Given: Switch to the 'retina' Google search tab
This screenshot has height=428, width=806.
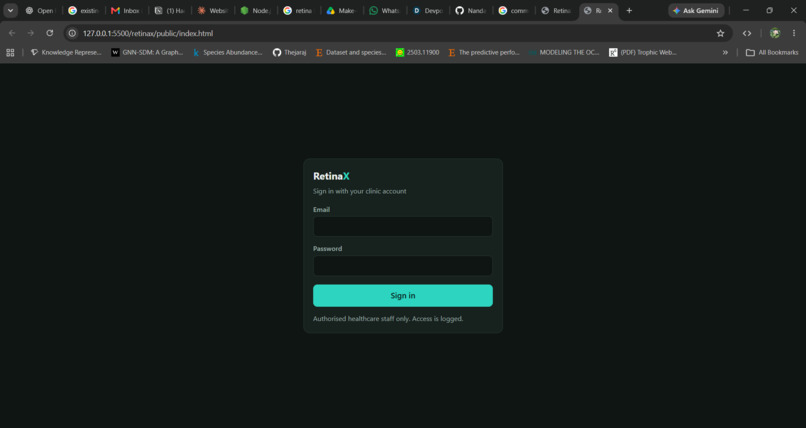Looking at the screenshot, I should [298, 10].
